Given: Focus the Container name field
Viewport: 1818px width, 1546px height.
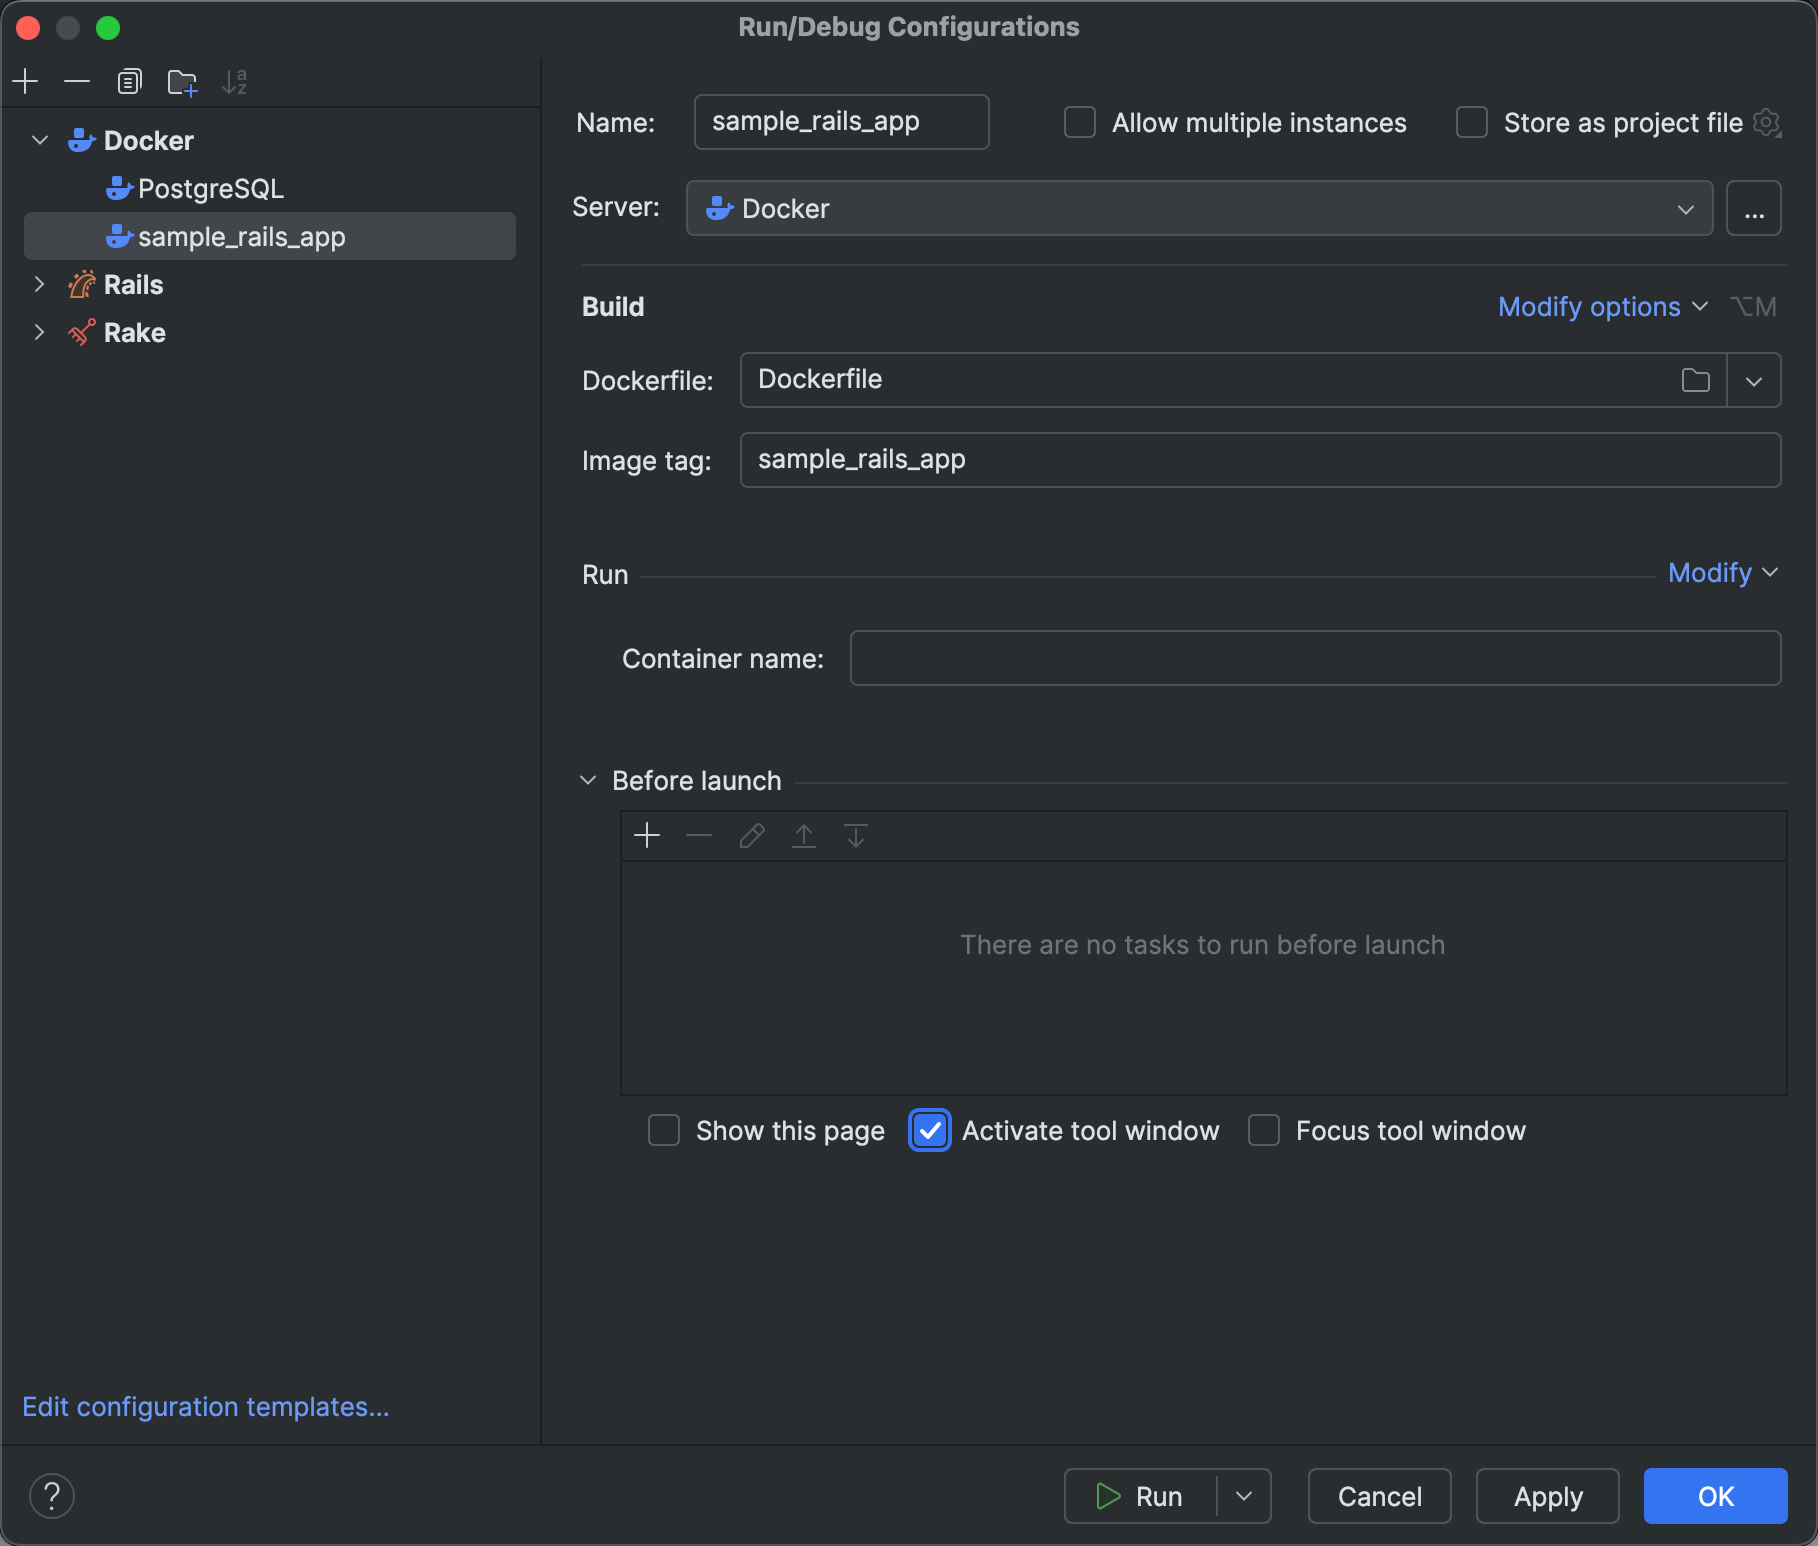Looking at the screenshot, I should (1315, 658).
